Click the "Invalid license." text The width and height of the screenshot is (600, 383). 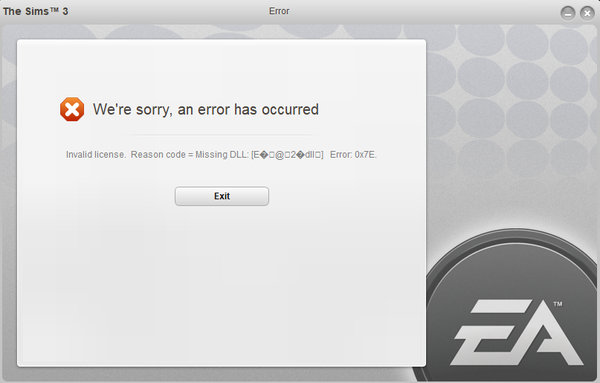[x=96, y=155]
